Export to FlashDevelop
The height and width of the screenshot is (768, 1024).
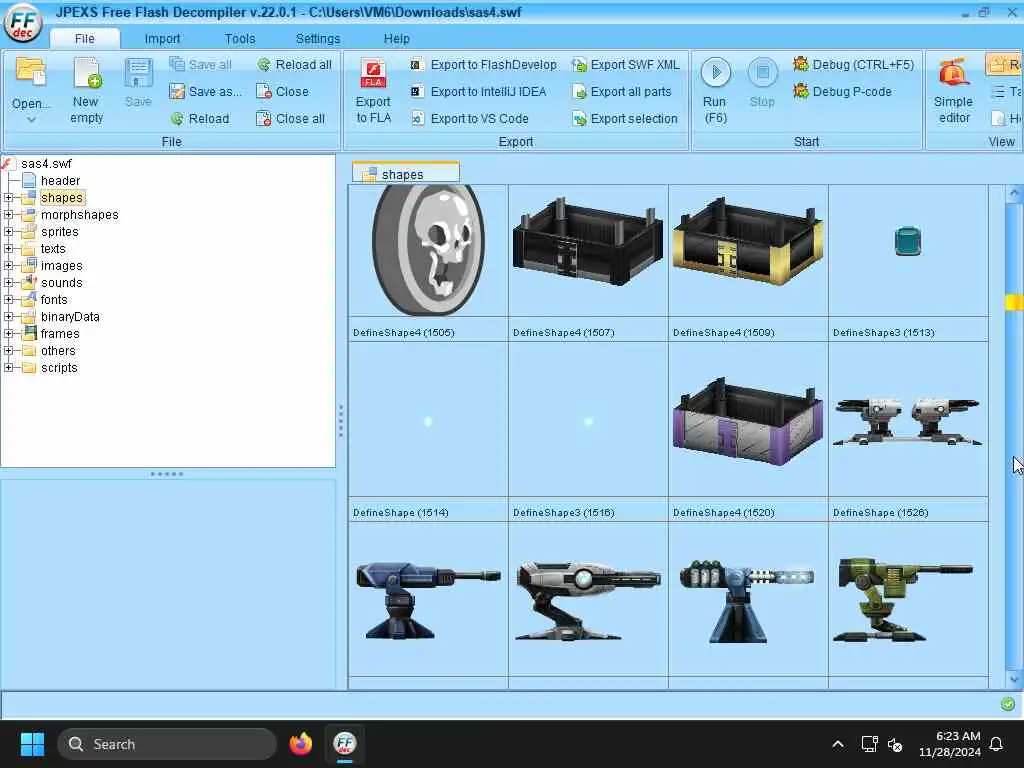tap(483, 64)
